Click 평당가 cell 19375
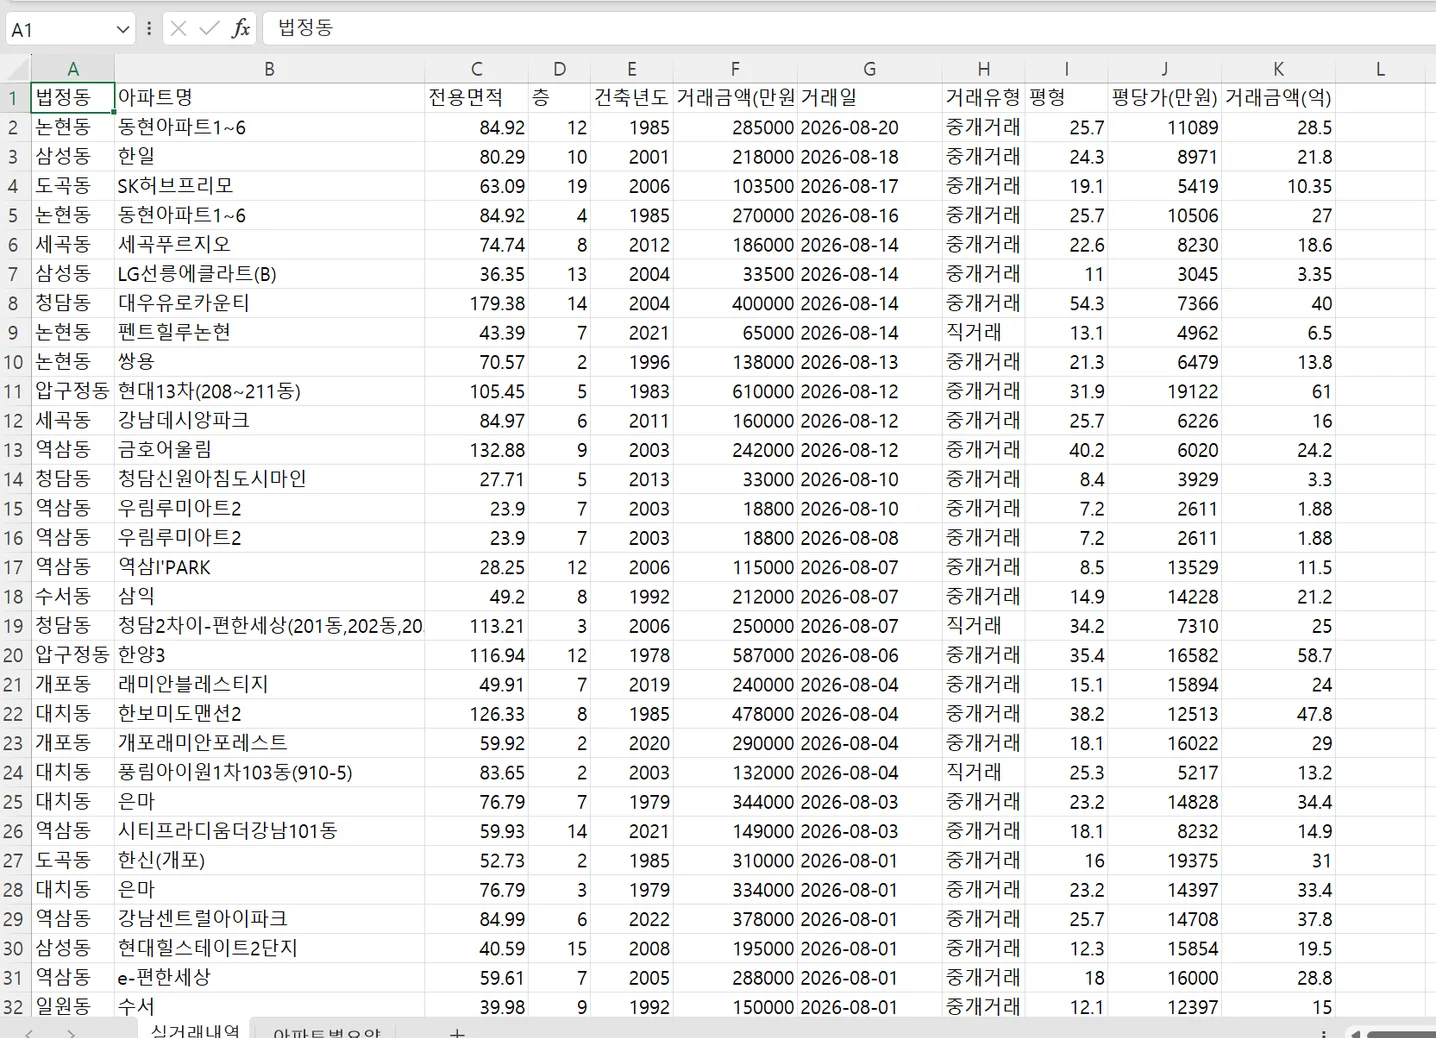The height and width of the screenshot is (1038, 1436). tap(1164, 861)
